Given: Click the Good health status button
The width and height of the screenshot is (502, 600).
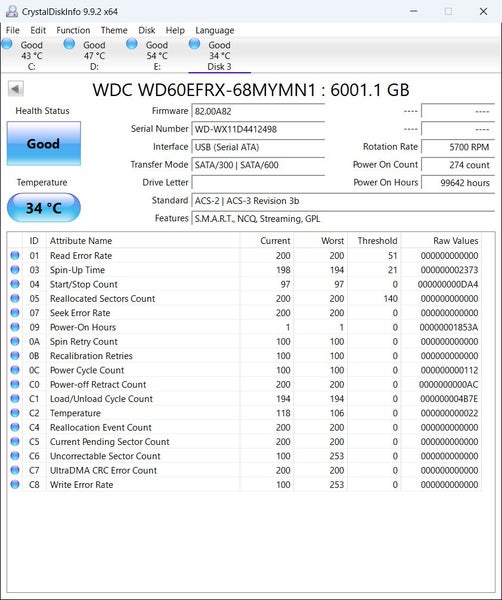Looking at the screenshot, I should [x=44, y=143].
